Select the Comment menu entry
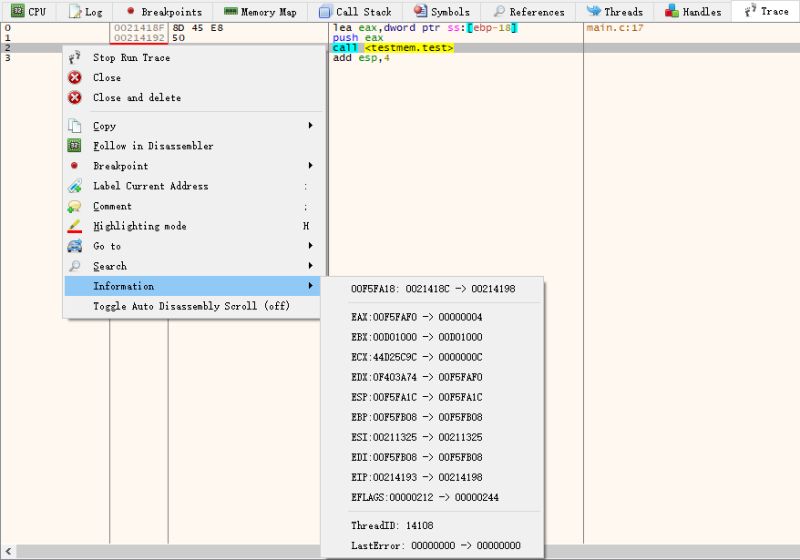 [x=193, y=206]
